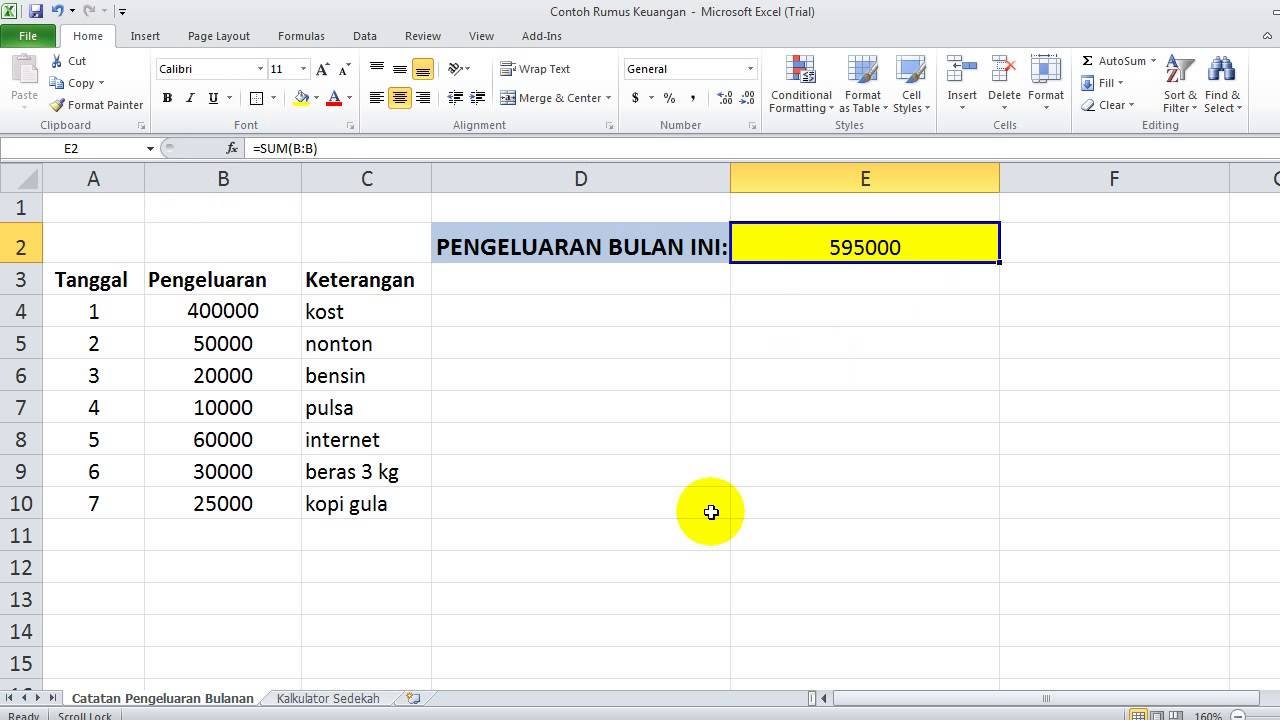
Task: Open the General number format dropdown
Action: [x=750, y=69]
